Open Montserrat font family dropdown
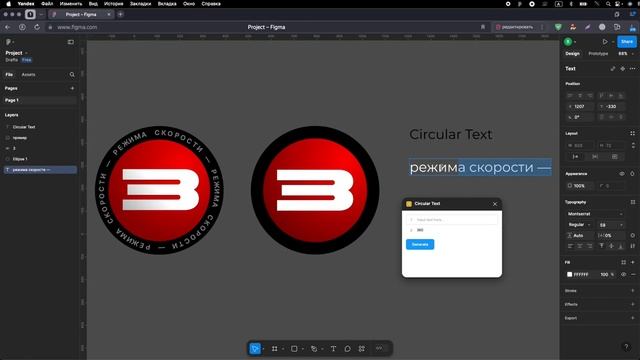Image resolution: width=640 pixels, height=360 pixels. click(x=595, y=214)
